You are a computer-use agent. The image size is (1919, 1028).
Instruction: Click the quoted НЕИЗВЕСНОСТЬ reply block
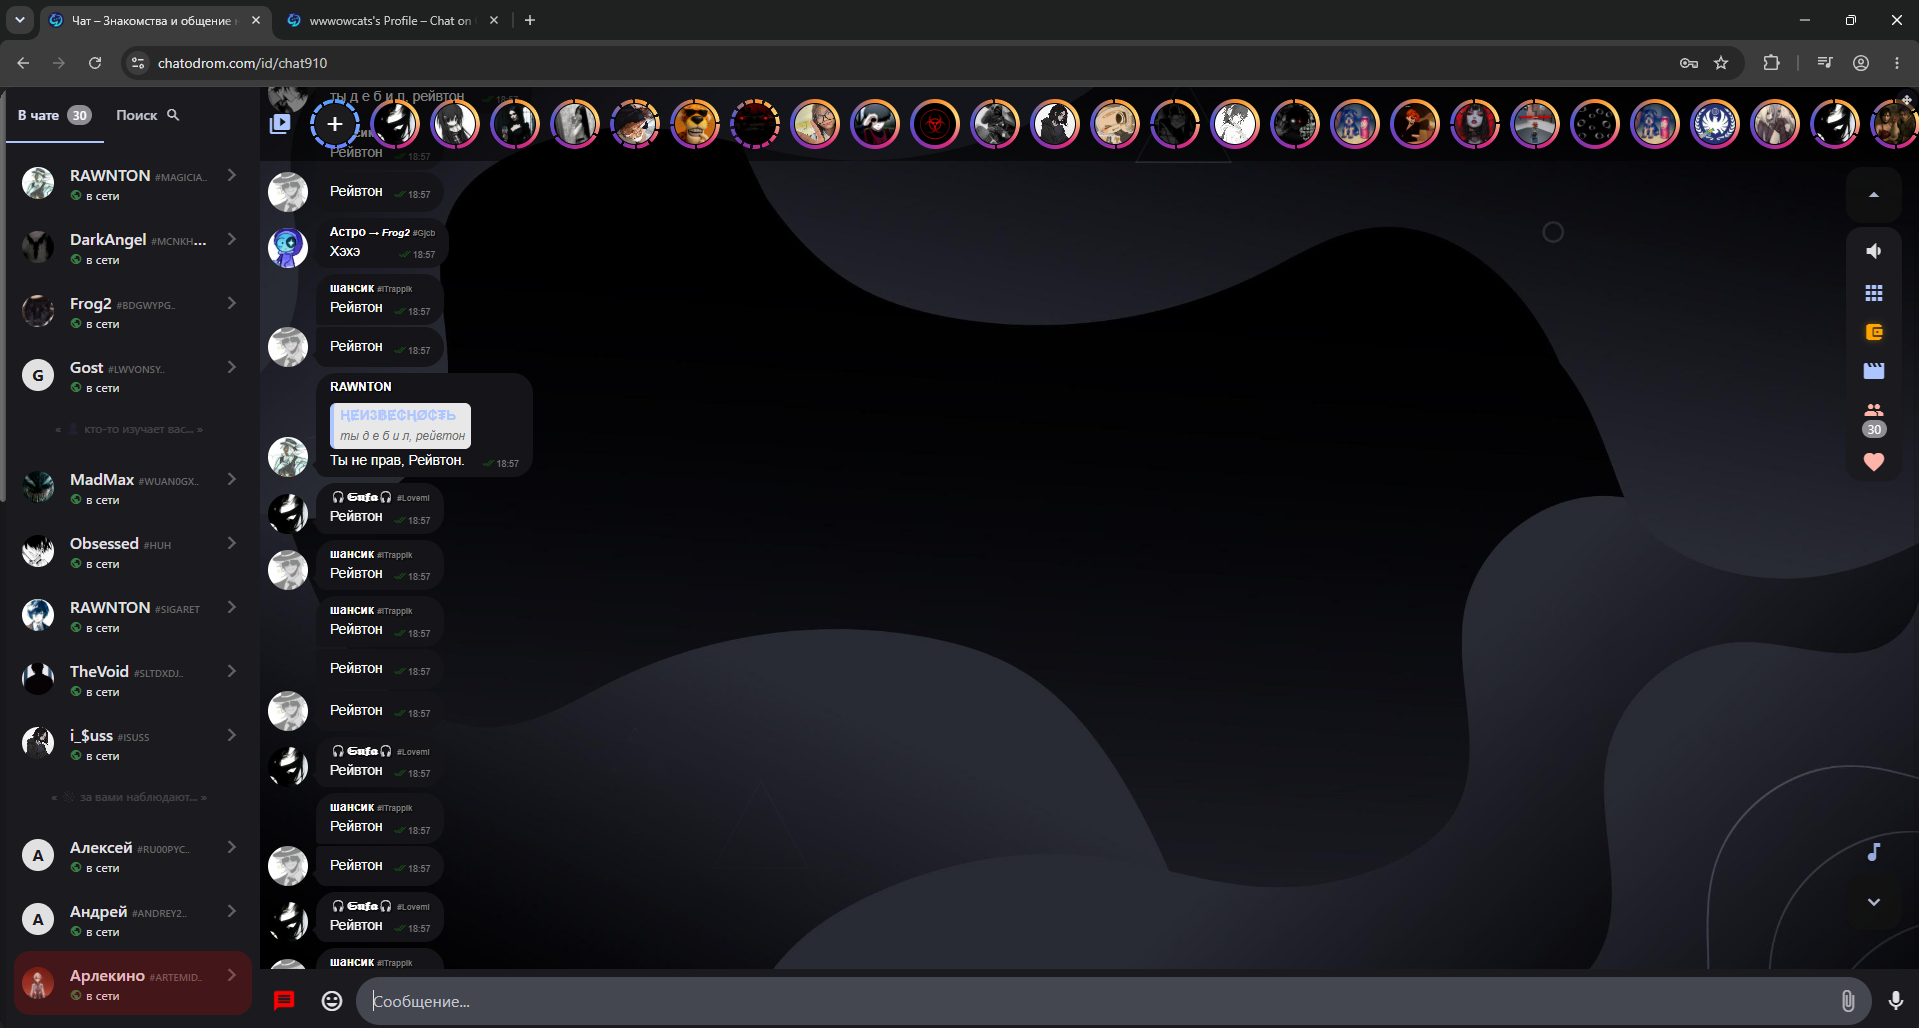point(400,425)
